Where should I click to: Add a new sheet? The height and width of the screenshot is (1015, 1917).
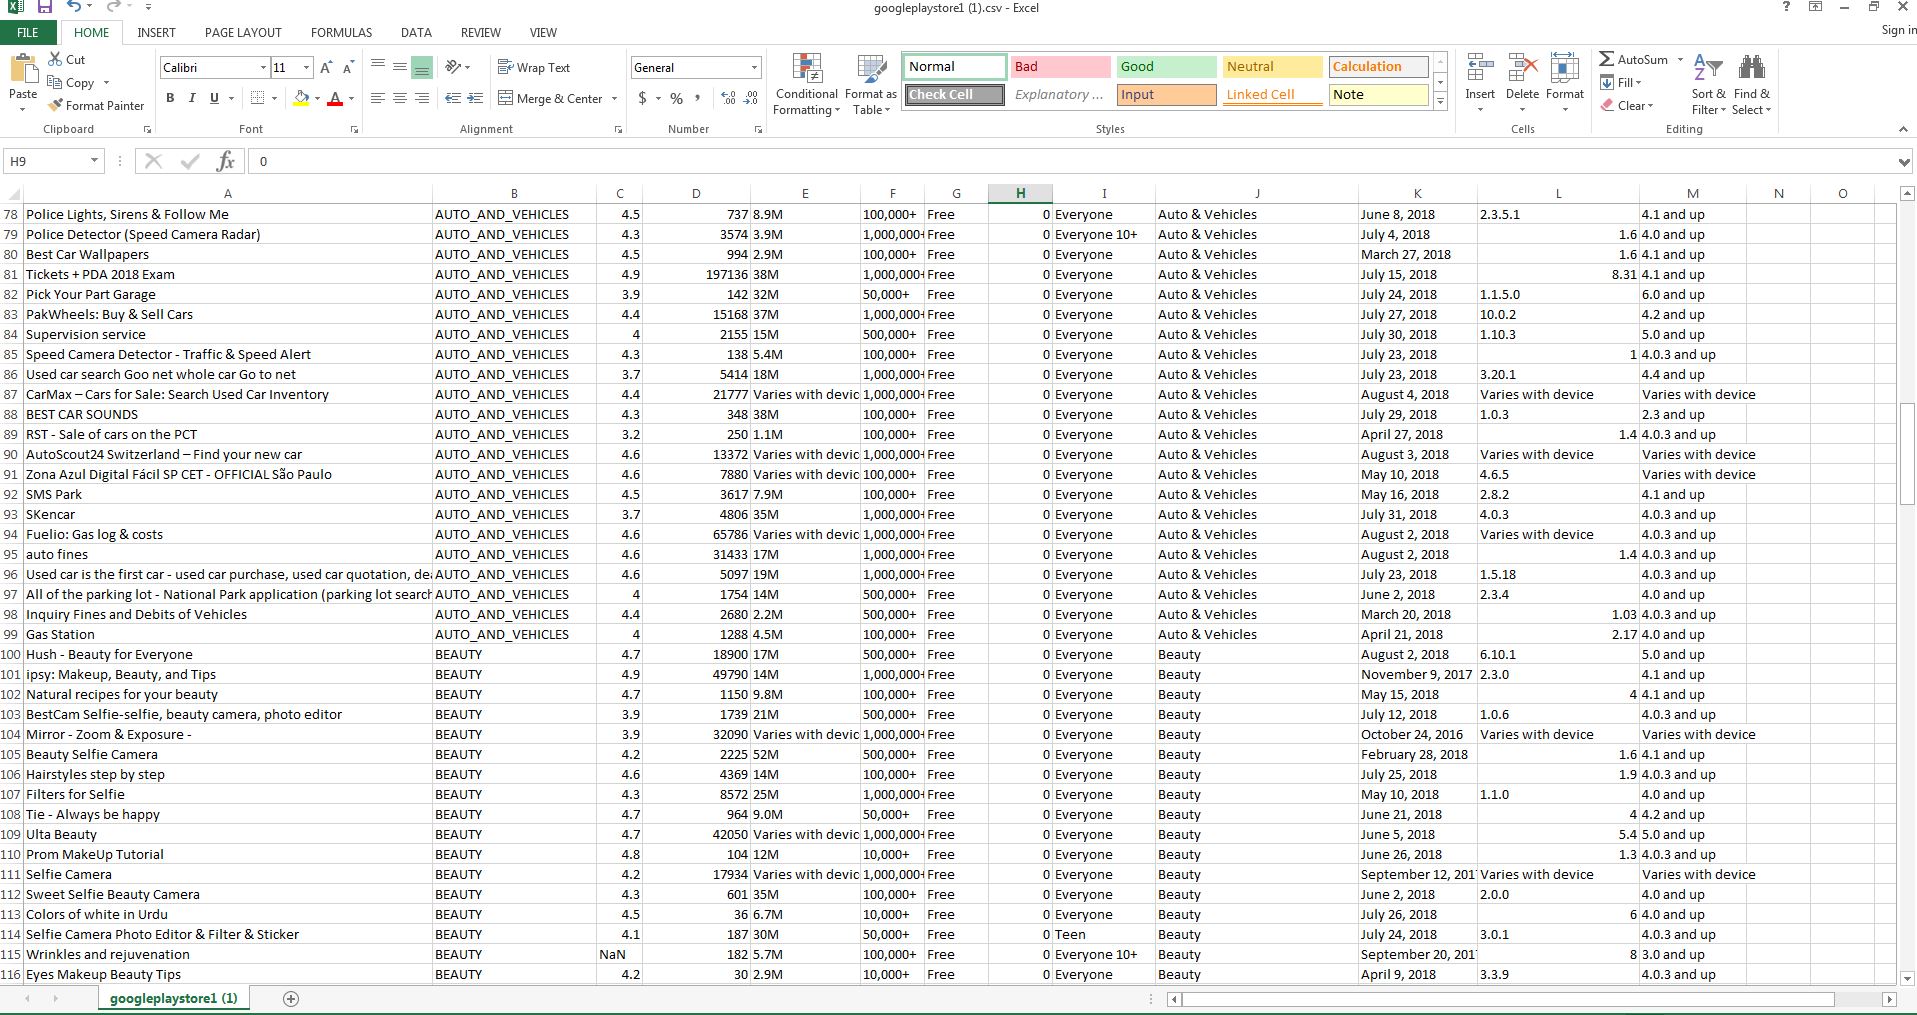pyautogui.click(x=291, y=998)
